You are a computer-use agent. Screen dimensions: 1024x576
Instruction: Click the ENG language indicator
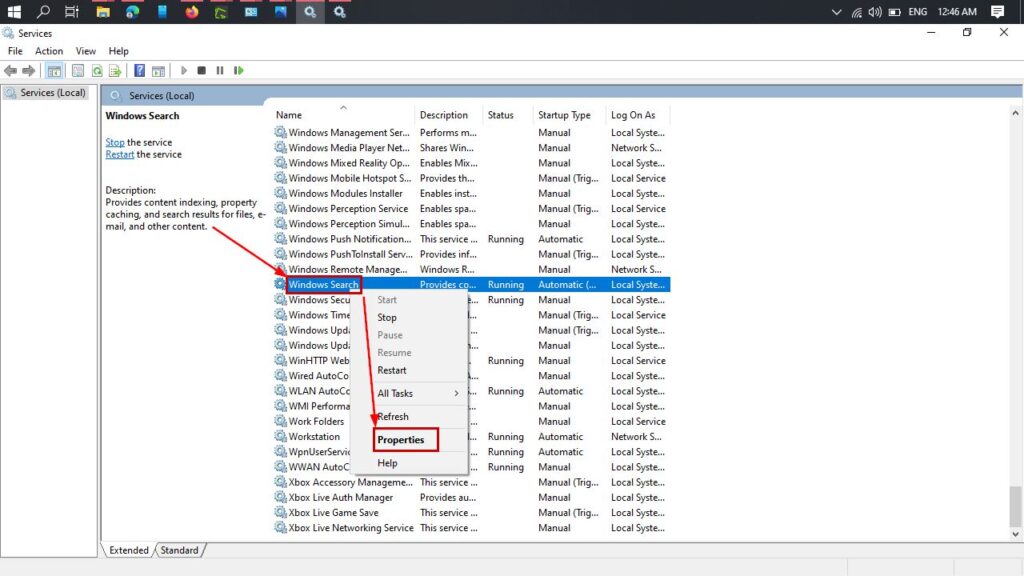918,12
